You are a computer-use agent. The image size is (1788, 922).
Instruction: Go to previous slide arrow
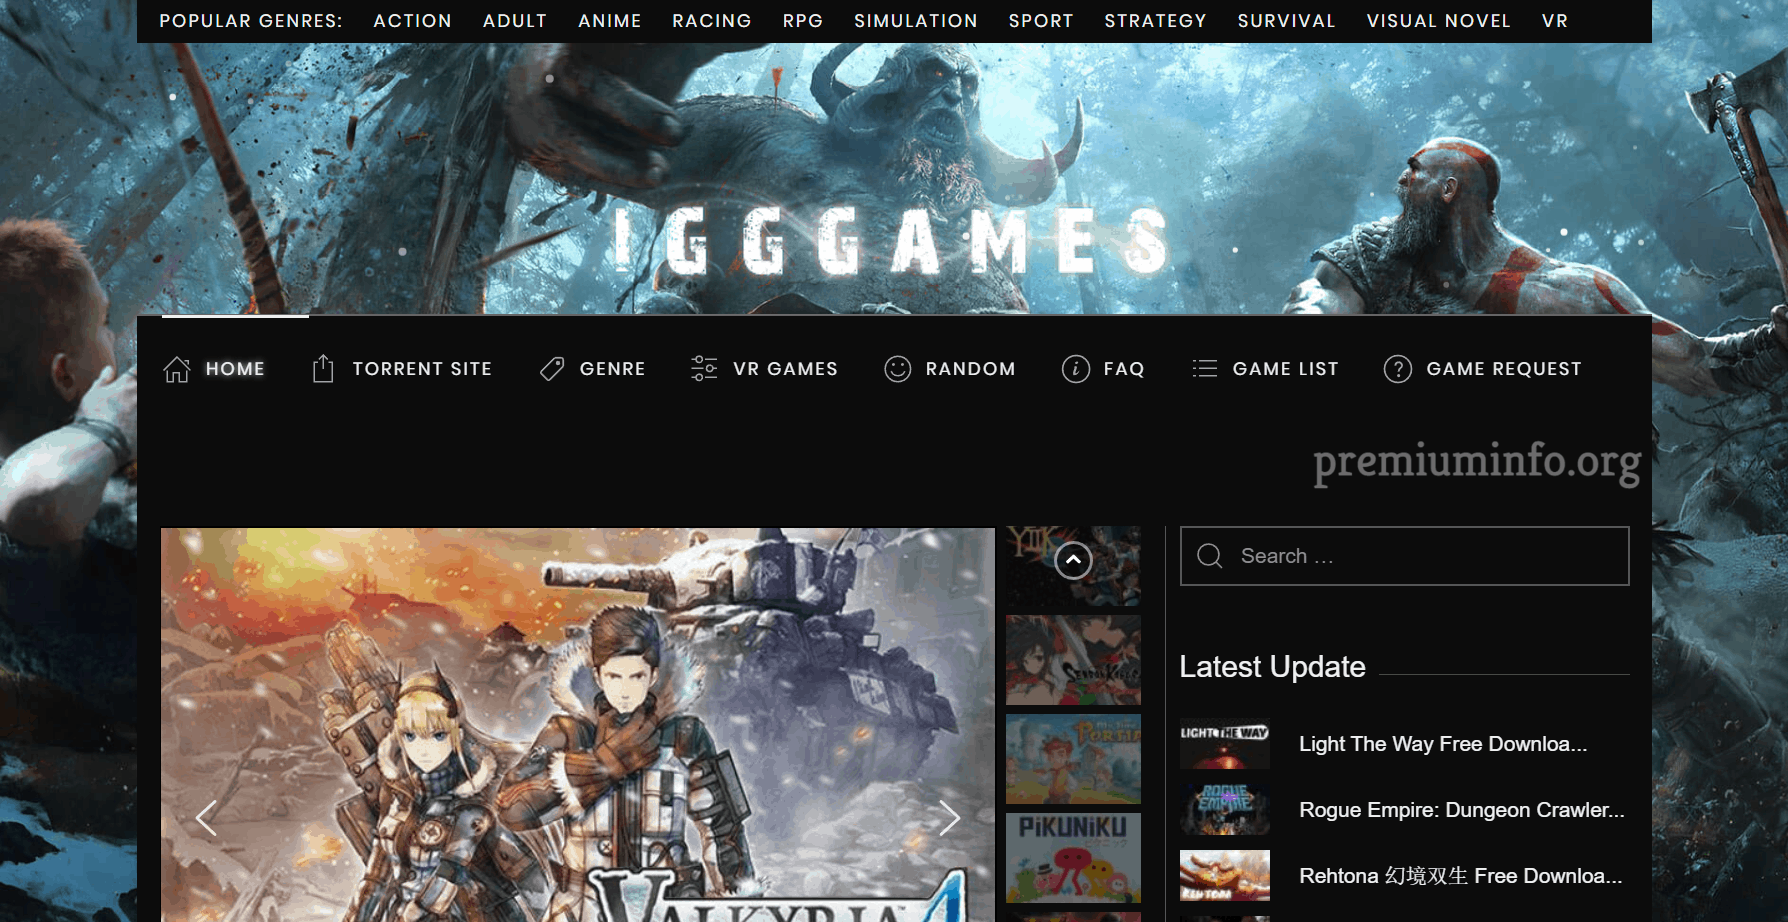[x=206, y=818]
